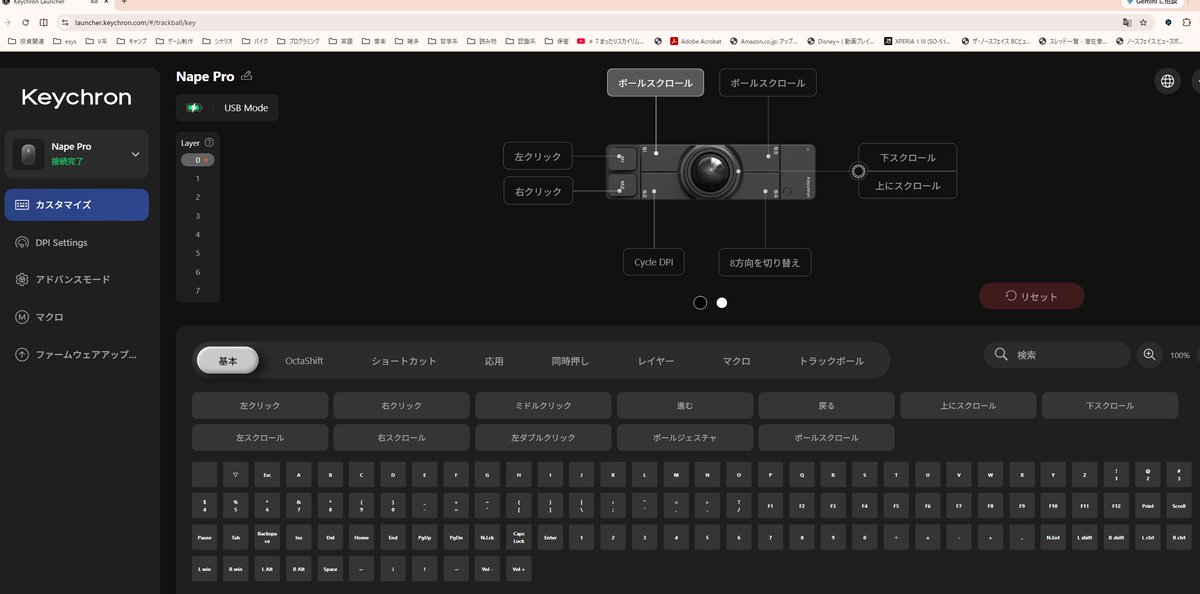The image size is (1200, 594).
Task: Choose the ボールジェスチャ key option
Action: [685, 438]
